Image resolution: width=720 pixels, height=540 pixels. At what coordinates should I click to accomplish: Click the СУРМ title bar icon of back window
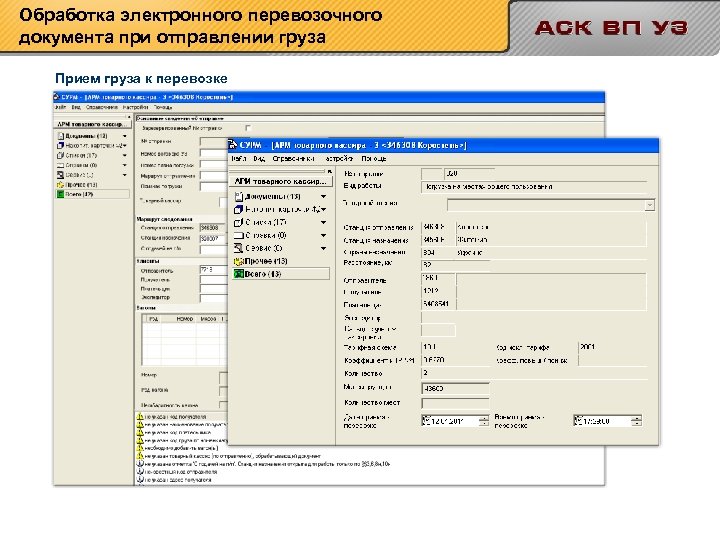57,97
